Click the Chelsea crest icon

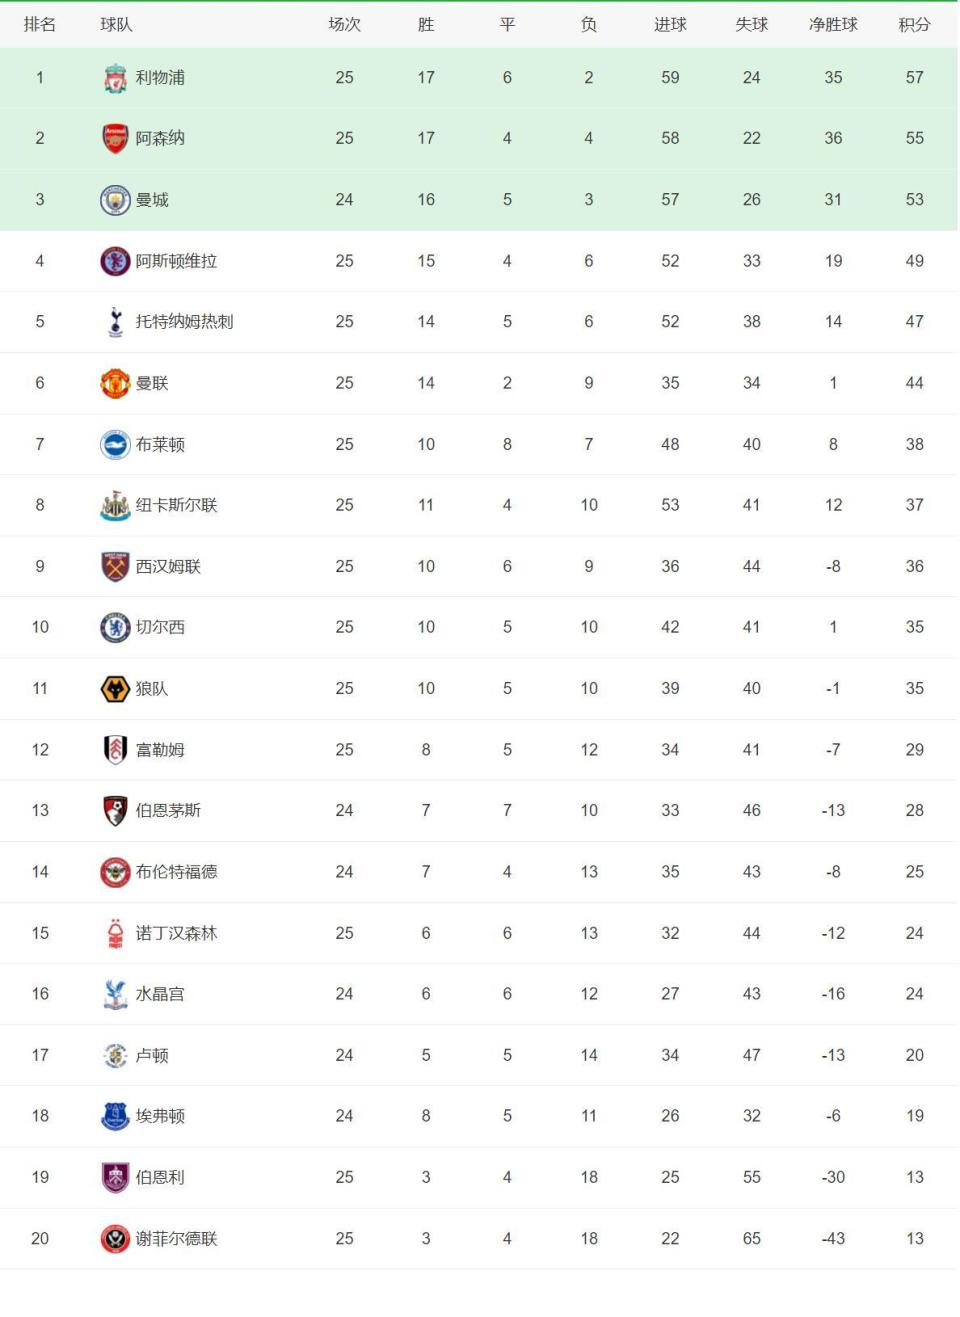116,628
